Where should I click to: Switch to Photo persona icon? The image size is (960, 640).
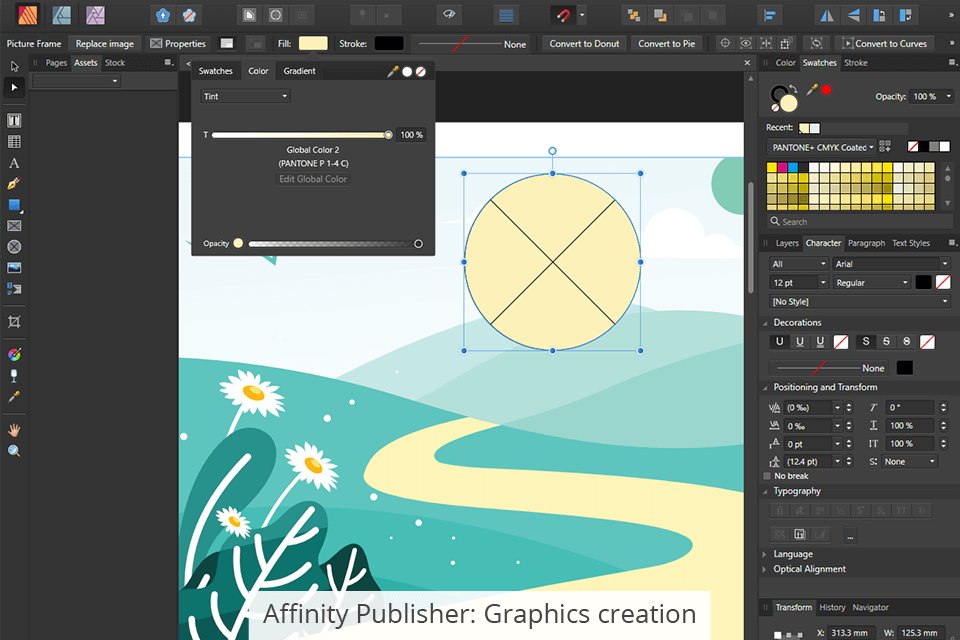pyautogui.click(x=95, y=15)
